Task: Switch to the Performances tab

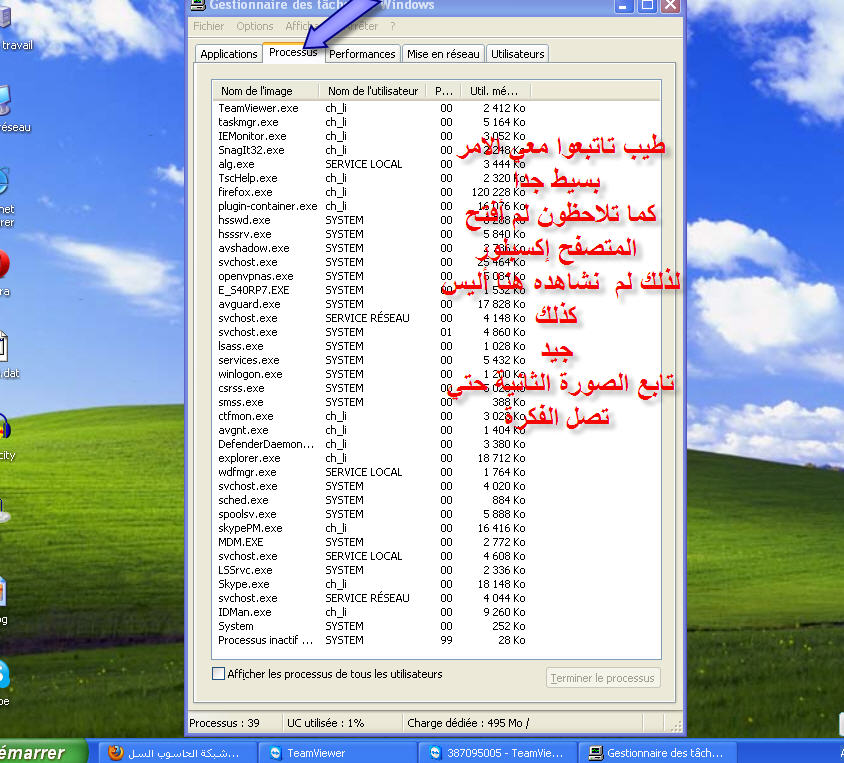Action: [362, 54]
